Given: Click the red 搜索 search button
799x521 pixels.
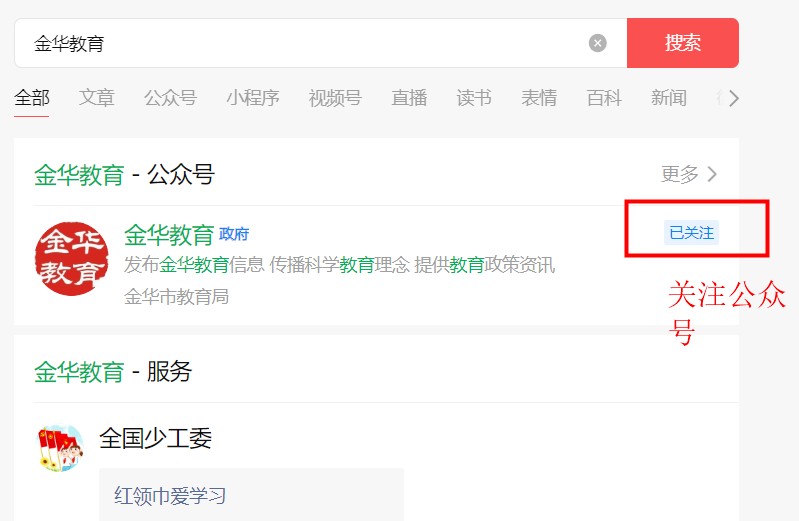Looking at the screenshot, I should point(683,43).
